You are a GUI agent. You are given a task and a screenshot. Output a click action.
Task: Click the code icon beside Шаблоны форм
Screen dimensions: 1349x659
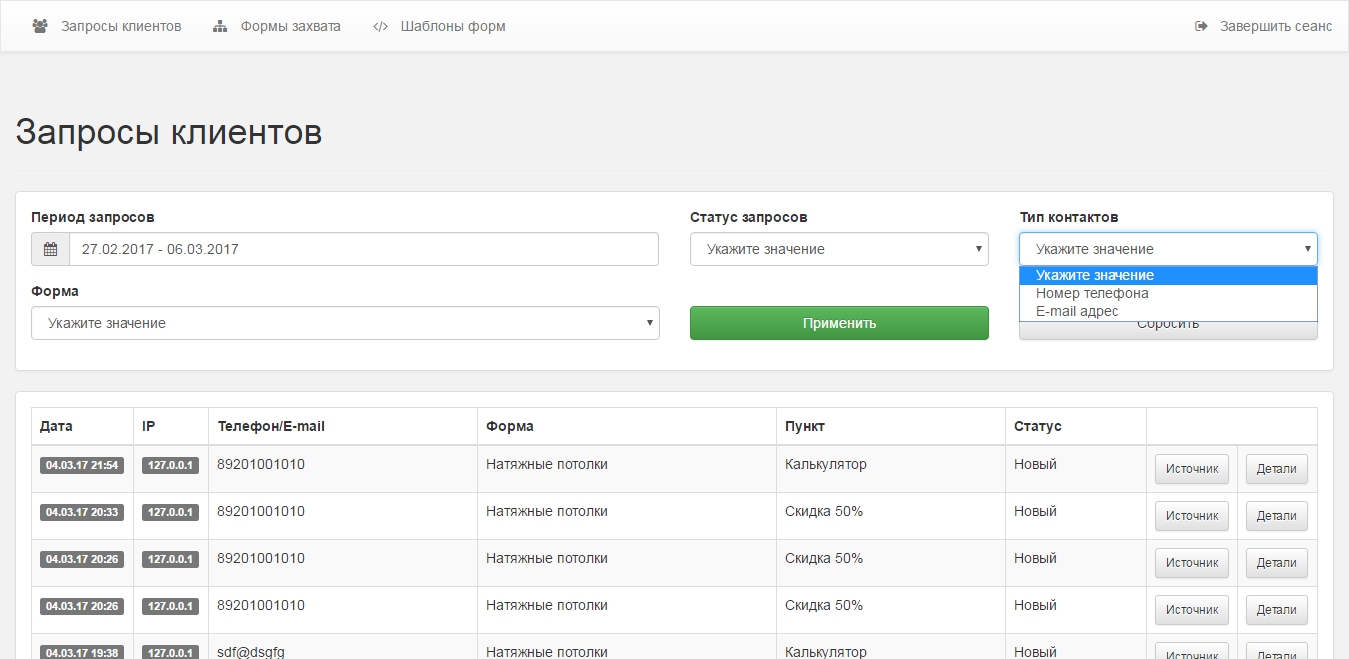pyautogui.click(x=380, y=26)
